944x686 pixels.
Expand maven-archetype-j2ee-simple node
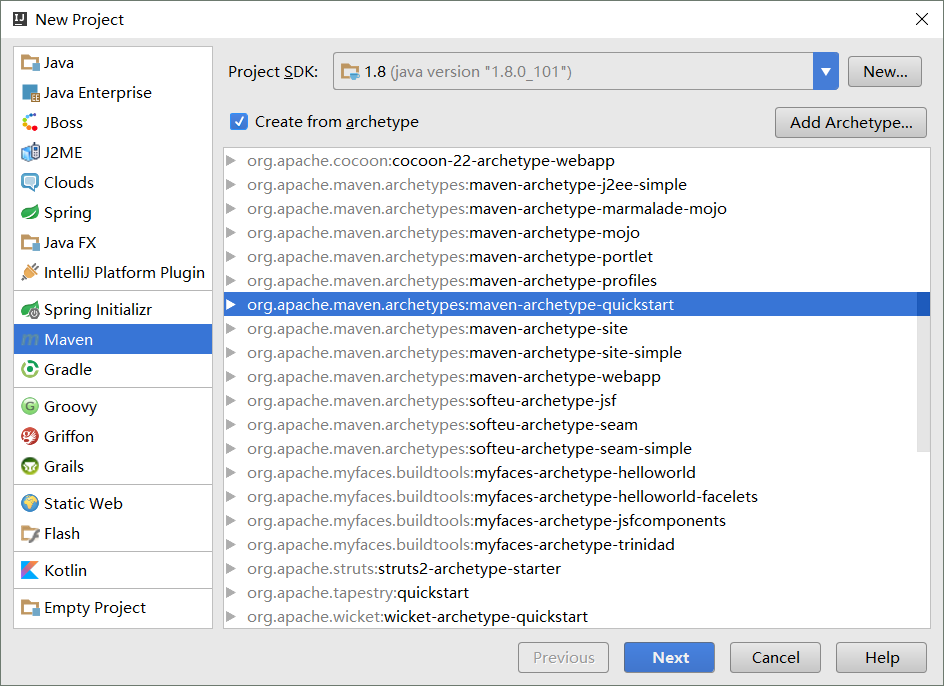pos(231,185)
